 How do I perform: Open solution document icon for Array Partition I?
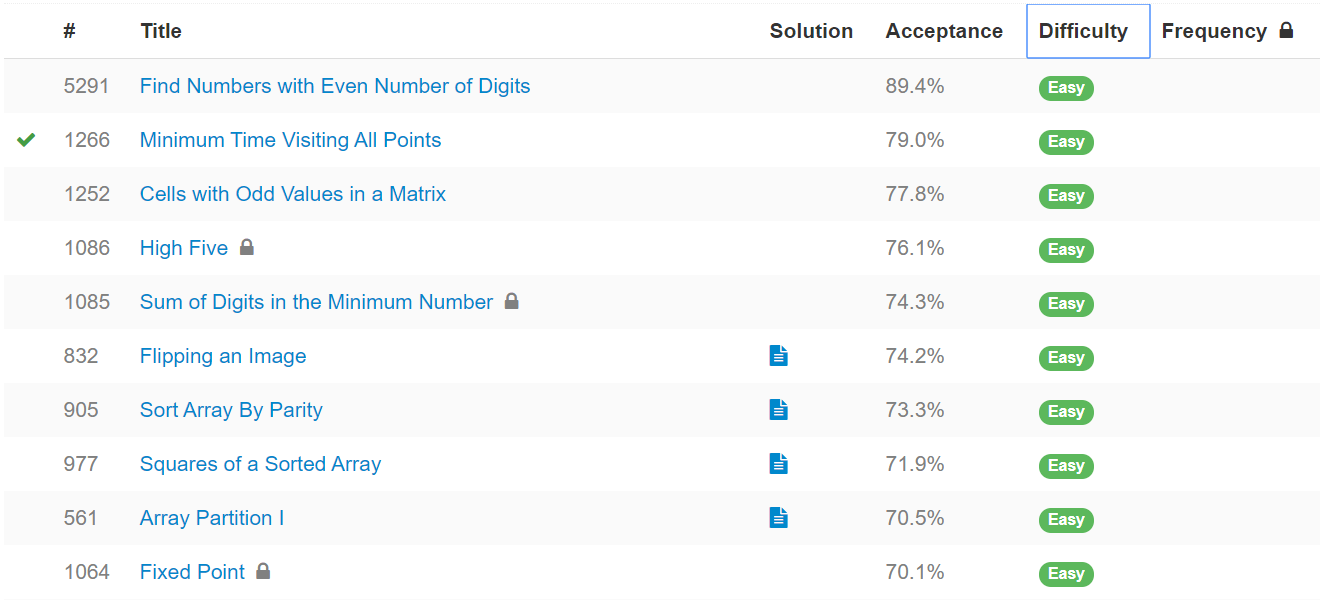[779, 517]
